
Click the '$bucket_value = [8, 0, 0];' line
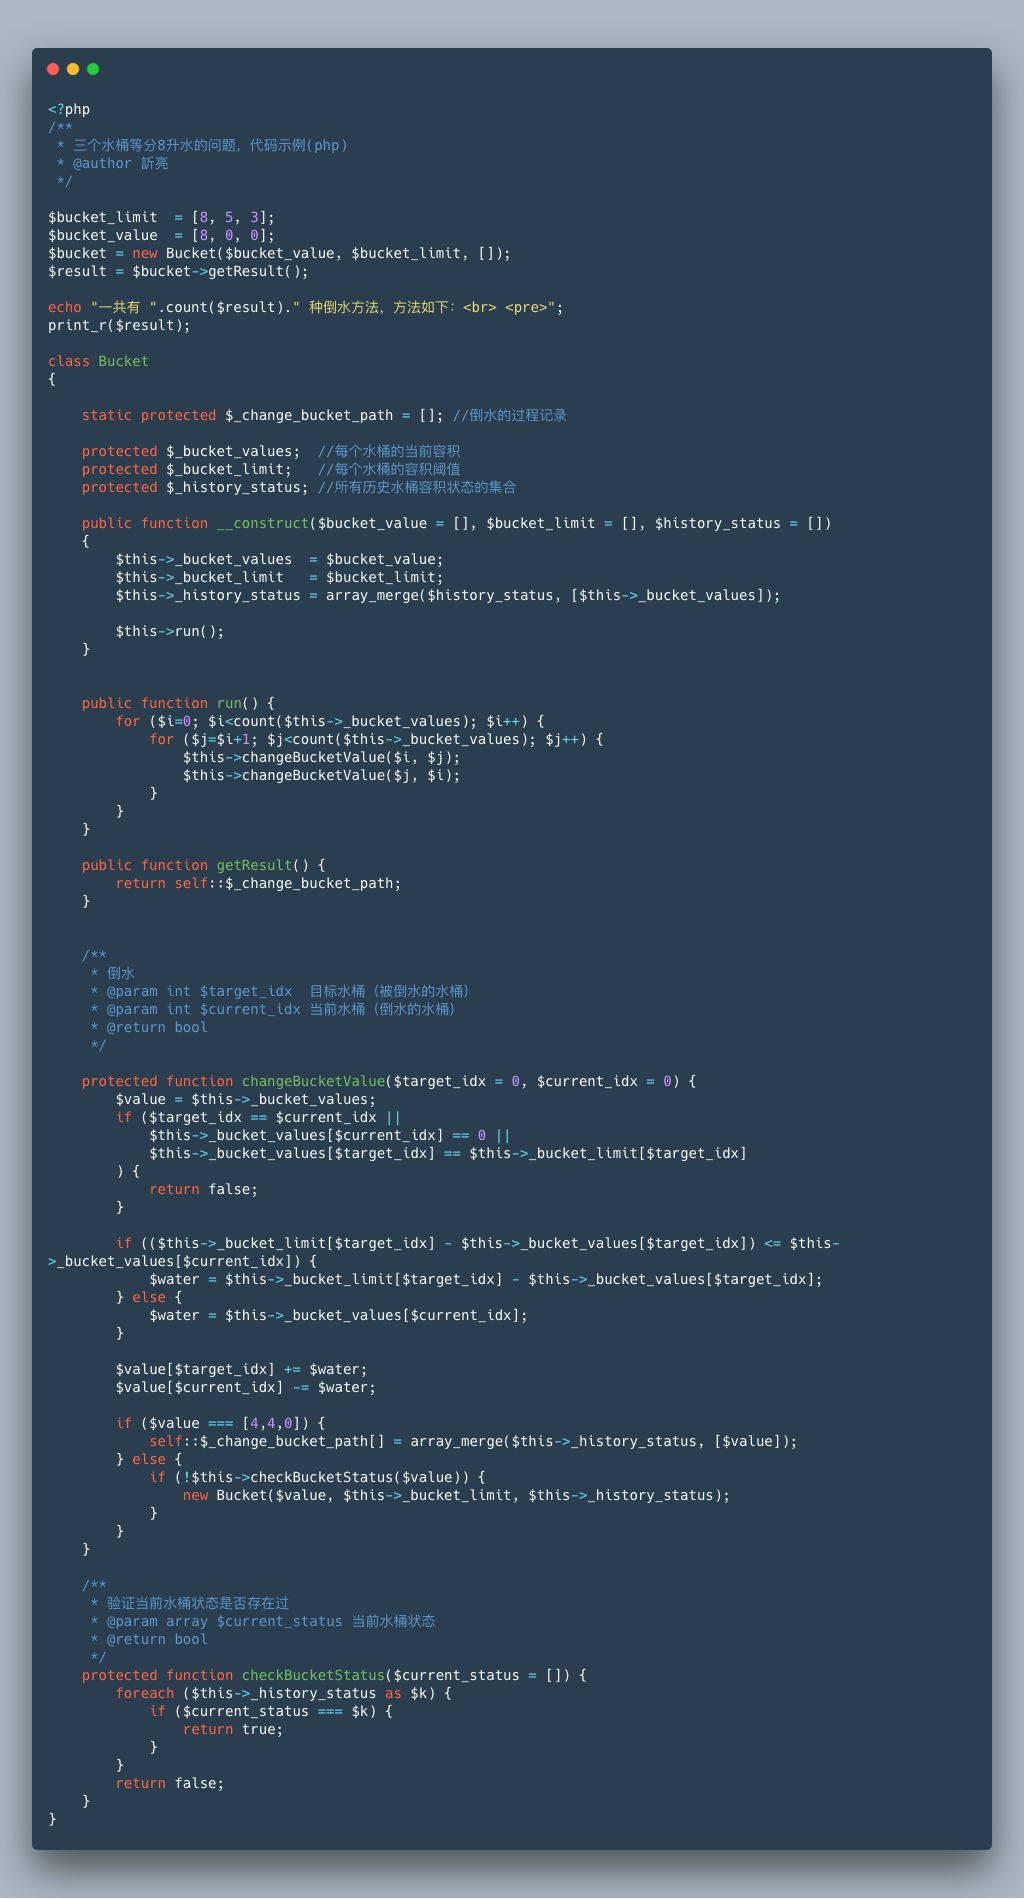pyautogui.click(x=161, y=235)
